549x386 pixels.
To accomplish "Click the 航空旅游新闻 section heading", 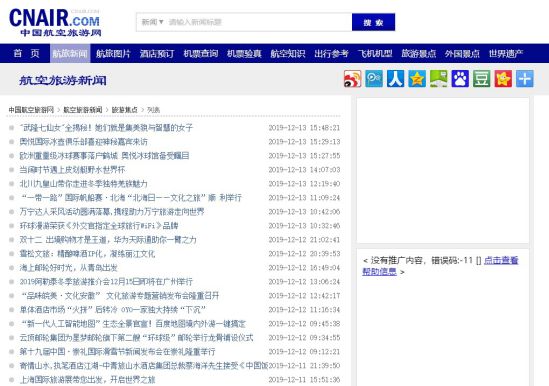I will click(63, 80).
